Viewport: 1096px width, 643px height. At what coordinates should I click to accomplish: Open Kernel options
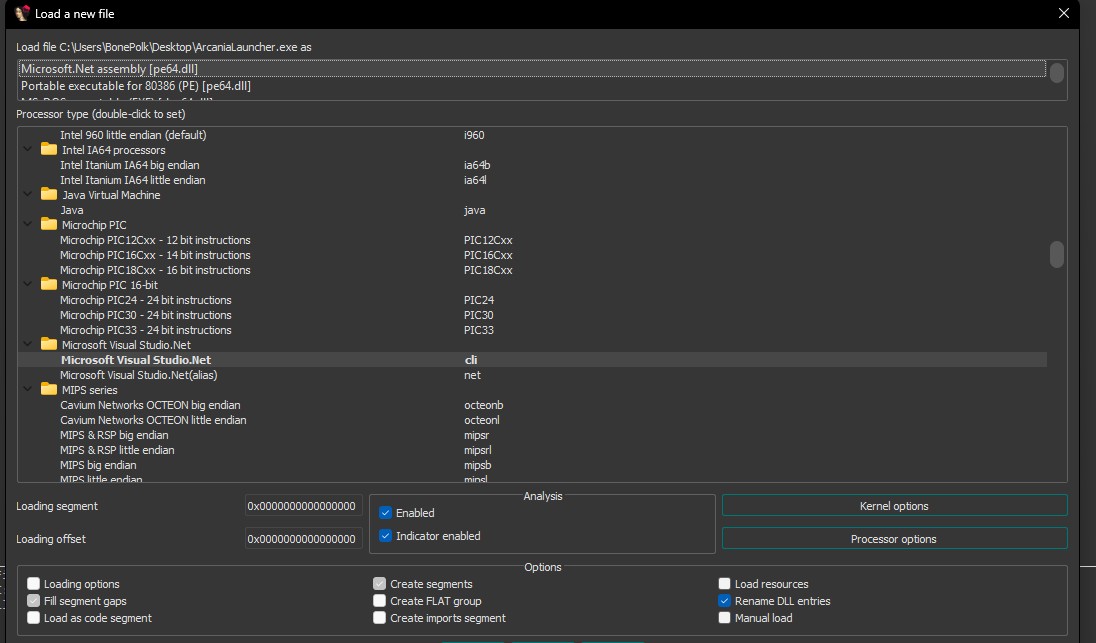(x=895, y=506)
